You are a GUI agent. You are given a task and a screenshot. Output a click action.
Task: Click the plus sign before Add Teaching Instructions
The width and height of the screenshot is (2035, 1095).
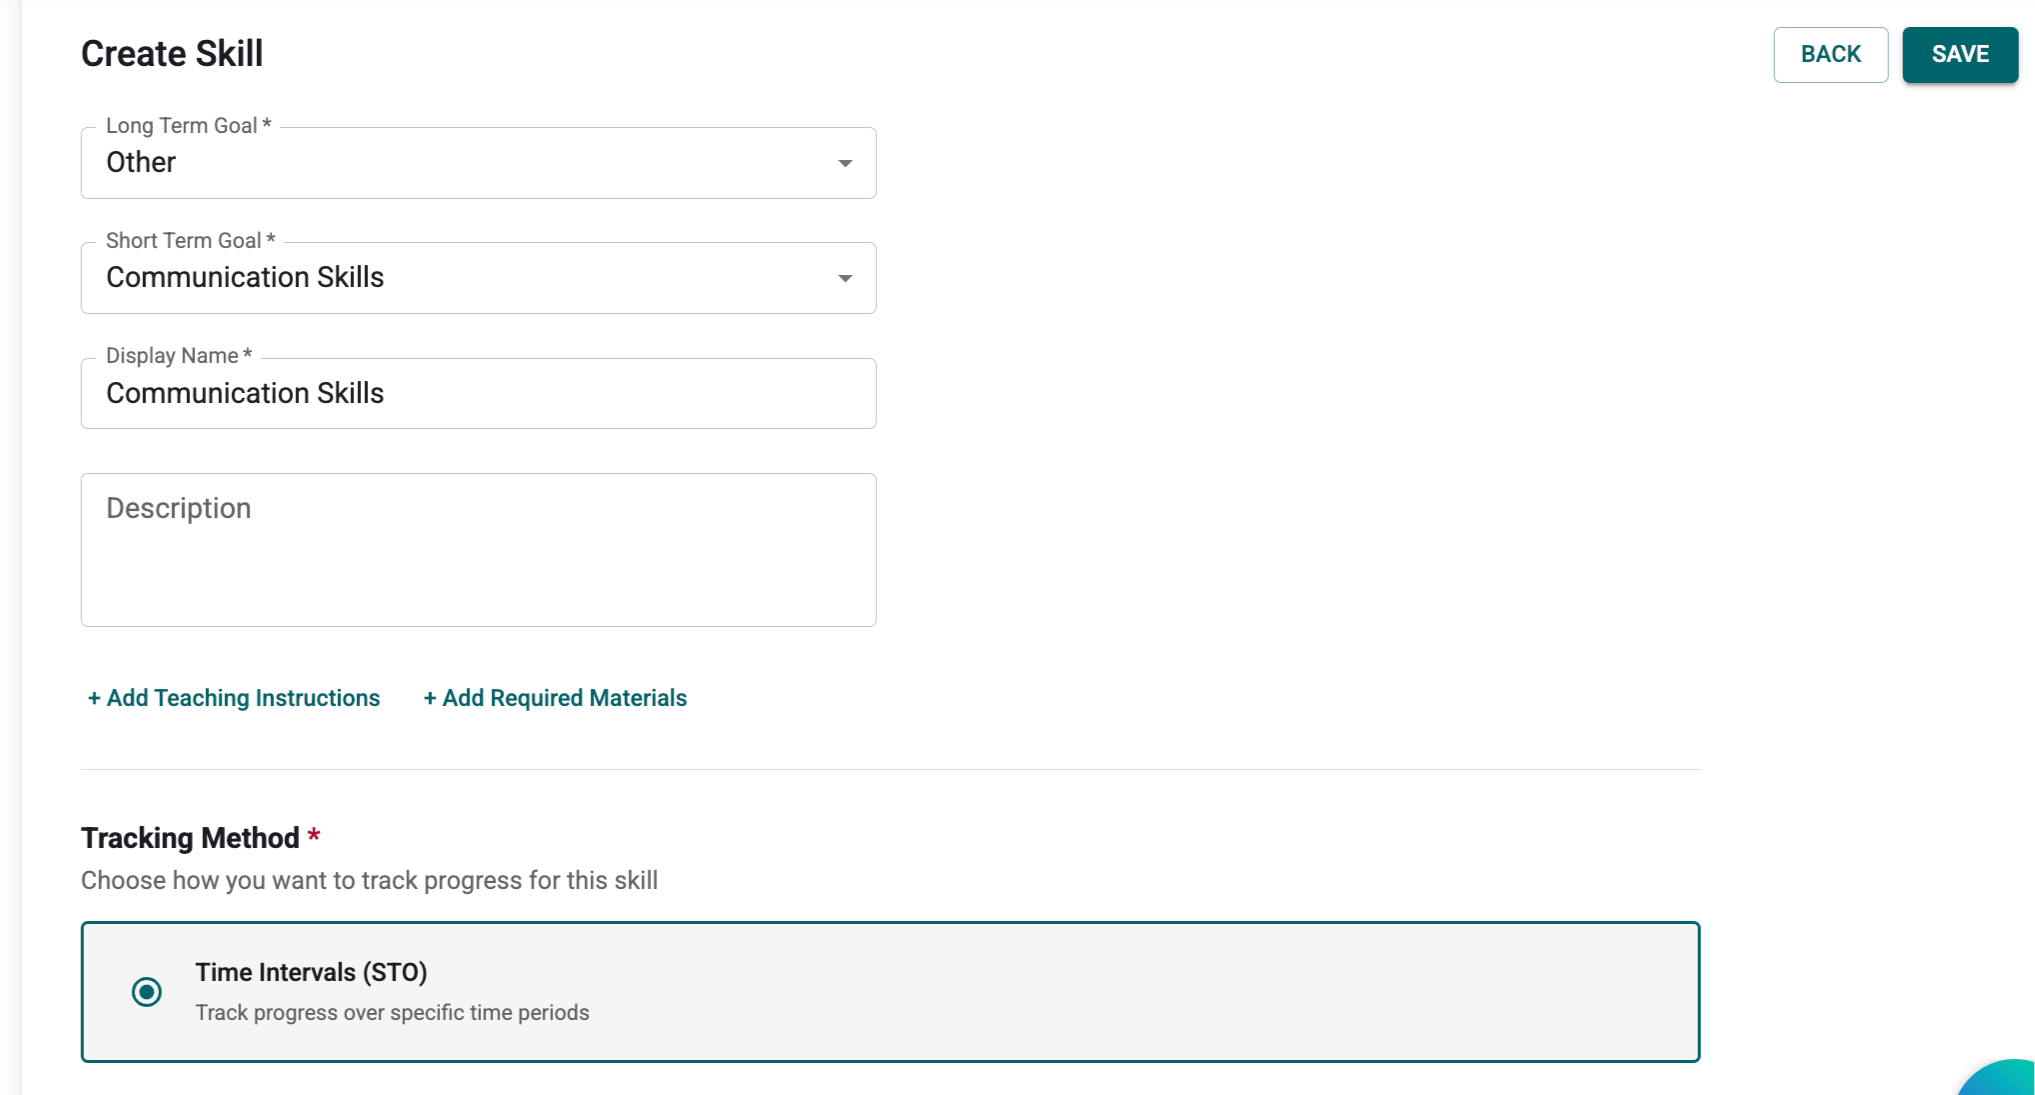click(x=94, y=698)
